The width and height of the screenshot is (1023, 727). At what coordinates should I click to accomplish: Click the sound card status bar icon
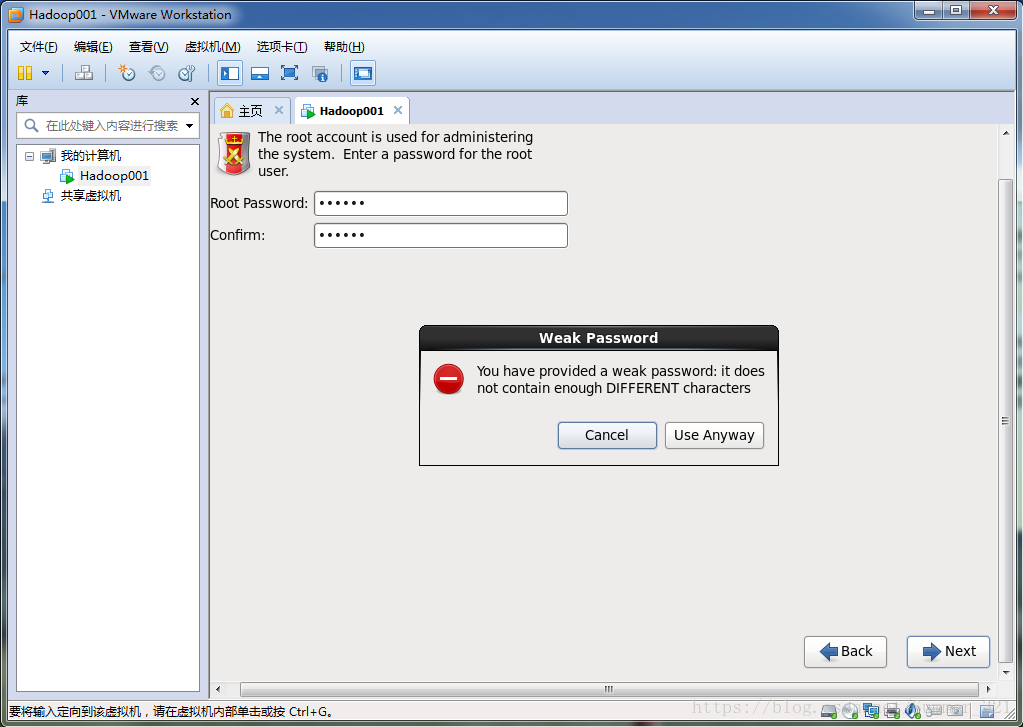click(913, 710)
